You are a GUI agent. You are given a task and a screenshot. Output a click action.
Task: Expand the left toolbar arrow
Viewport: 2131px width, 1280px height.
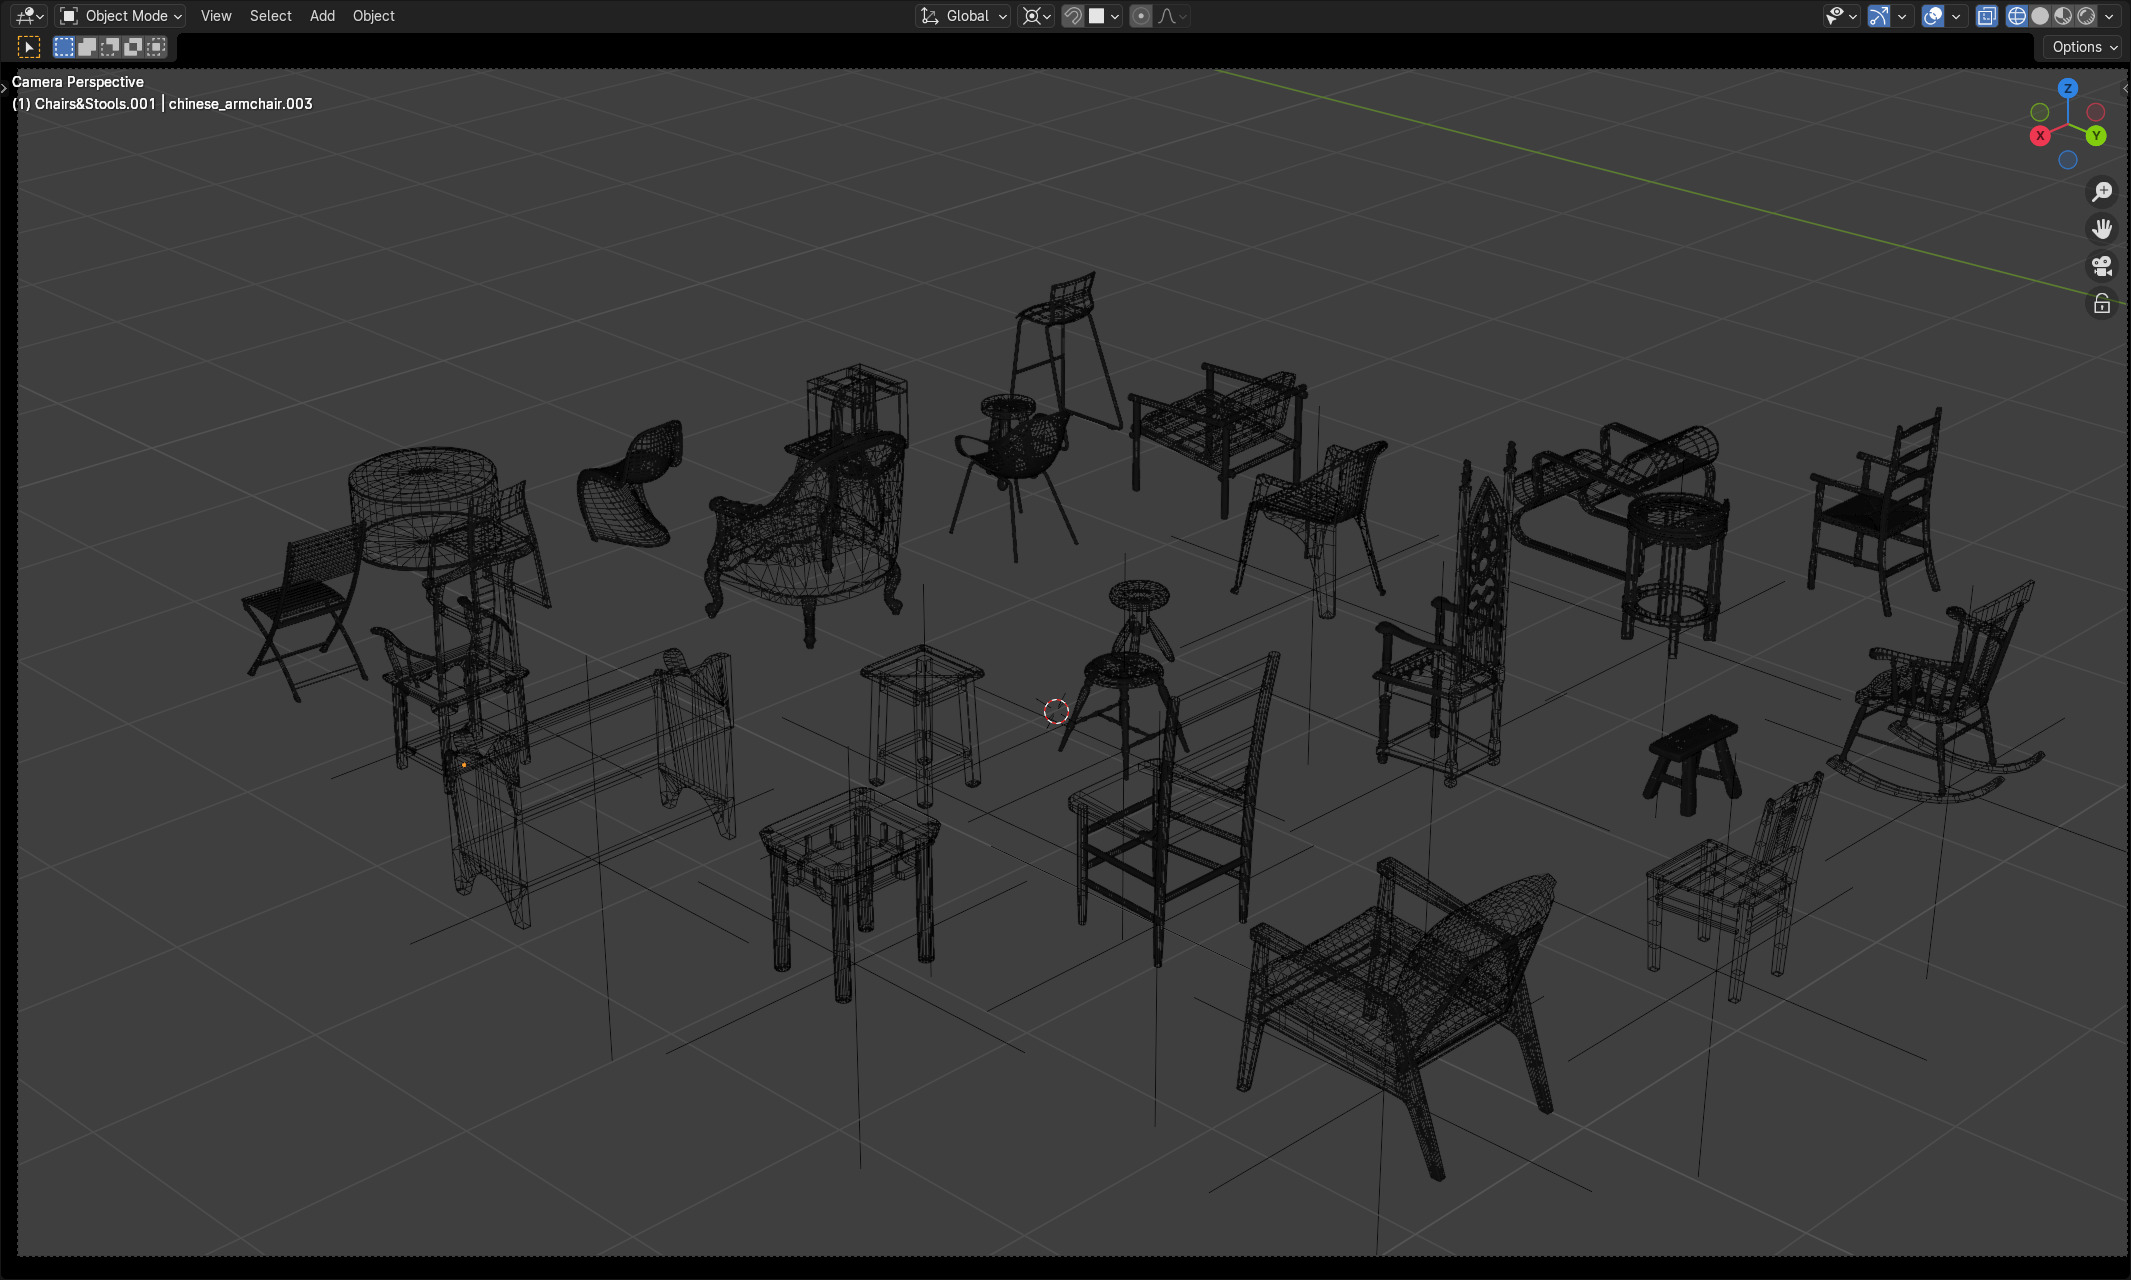point(4,88)
